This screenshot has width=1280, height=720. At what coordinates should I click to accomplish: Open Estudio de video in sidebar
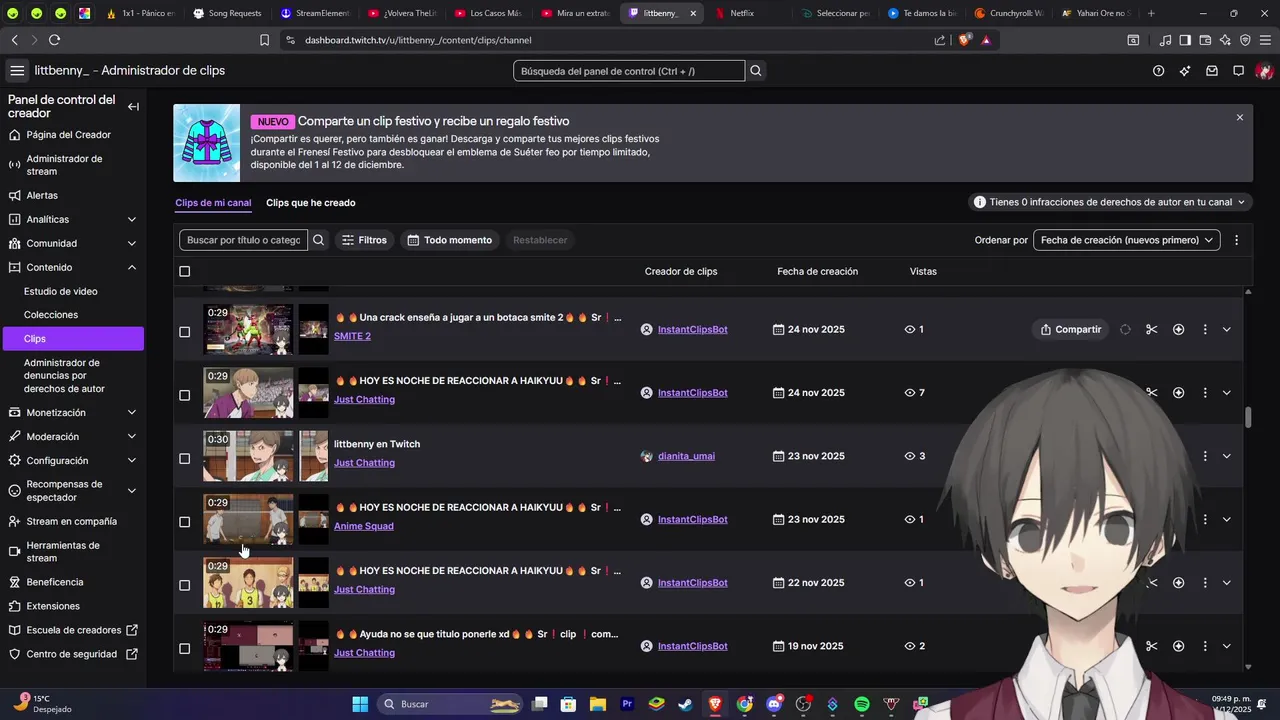[x=61, y=291]
